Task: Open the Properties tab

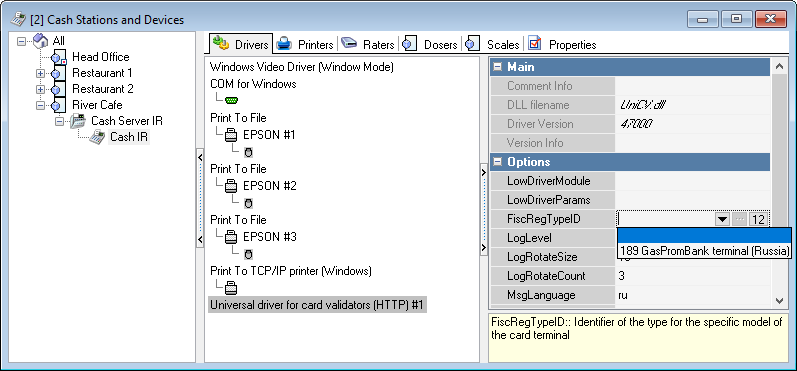Action: [x=562, y=45]
